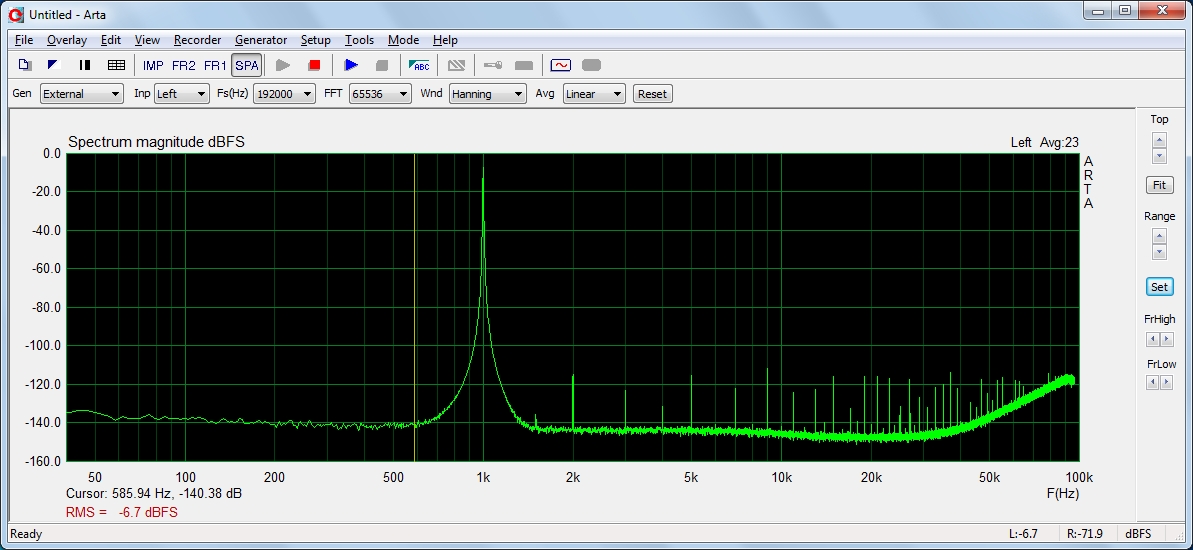The width and height of the screenshot is (1193, 550).
Task: Click the Arta application icon in title bar
Action: click(15, 14)
